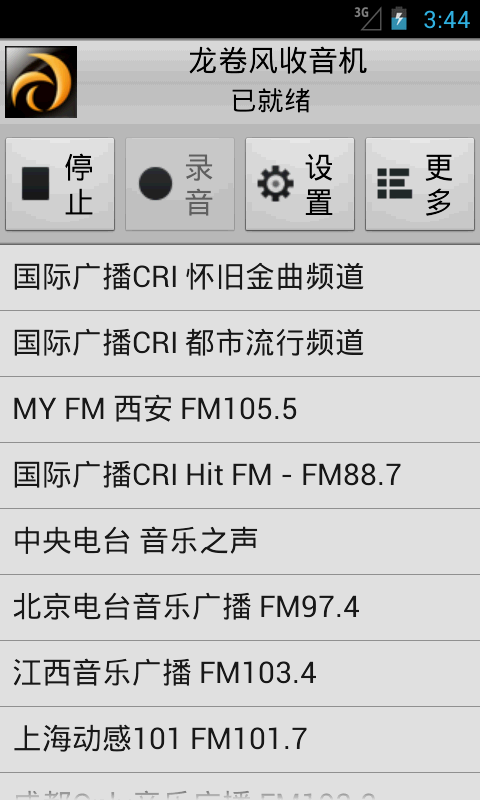Tap the 3:44 clock in status bar

(447, 20)
